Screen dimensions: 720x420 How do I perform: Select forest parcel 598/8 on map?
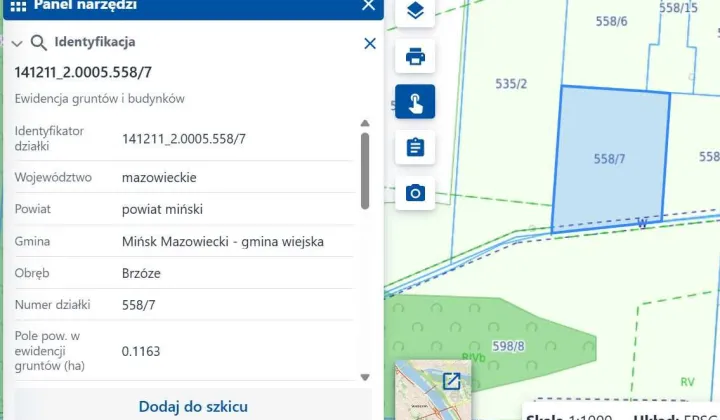(x=508, y=346)
